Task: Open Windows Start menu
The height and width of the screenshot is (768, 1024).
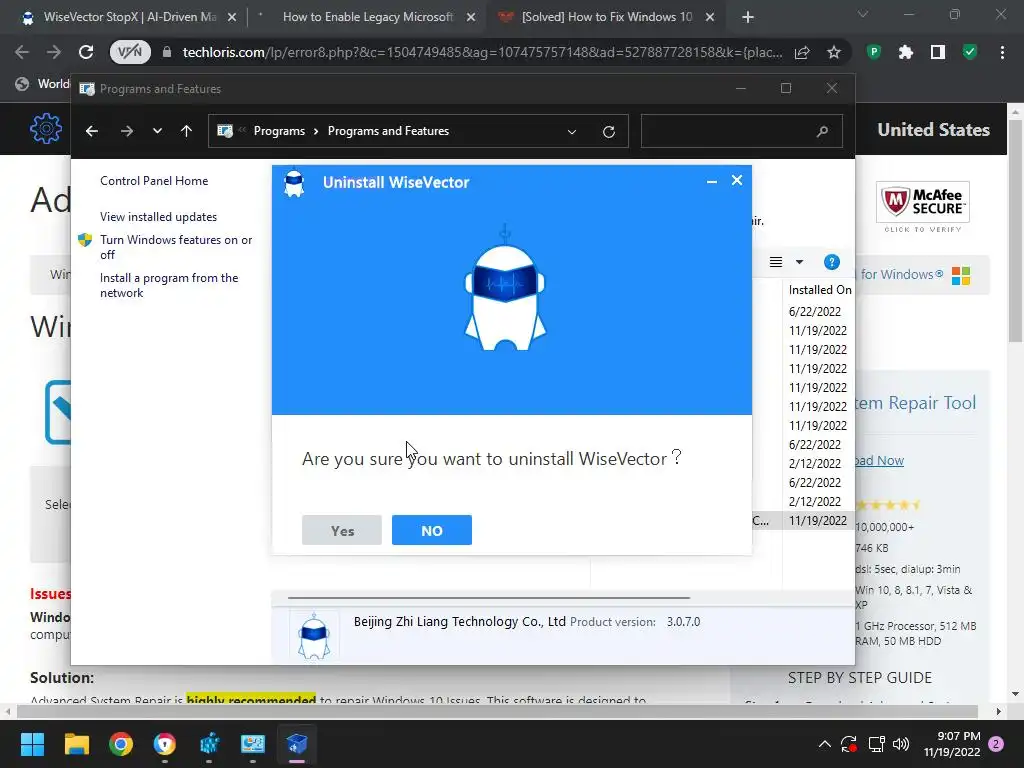Action: tap(32, 744)
